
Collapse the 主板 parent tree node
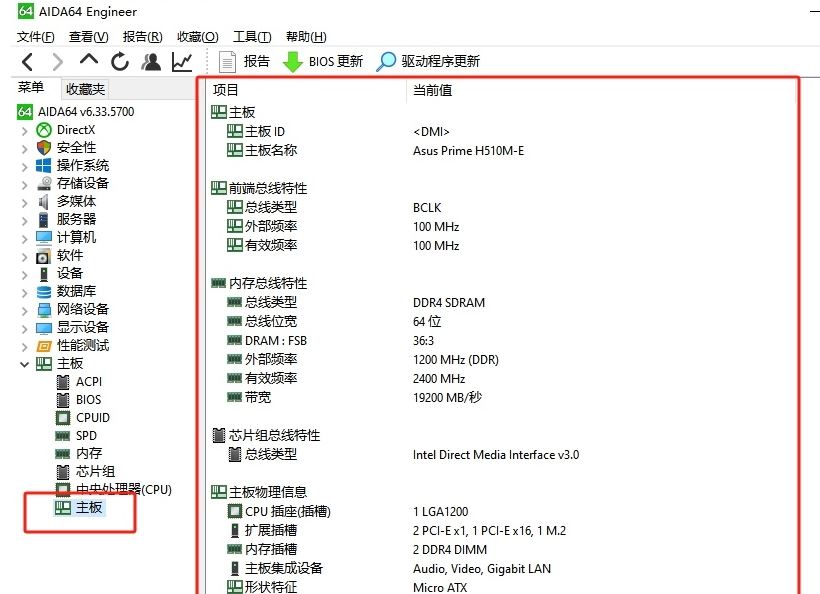coord(24,364)
